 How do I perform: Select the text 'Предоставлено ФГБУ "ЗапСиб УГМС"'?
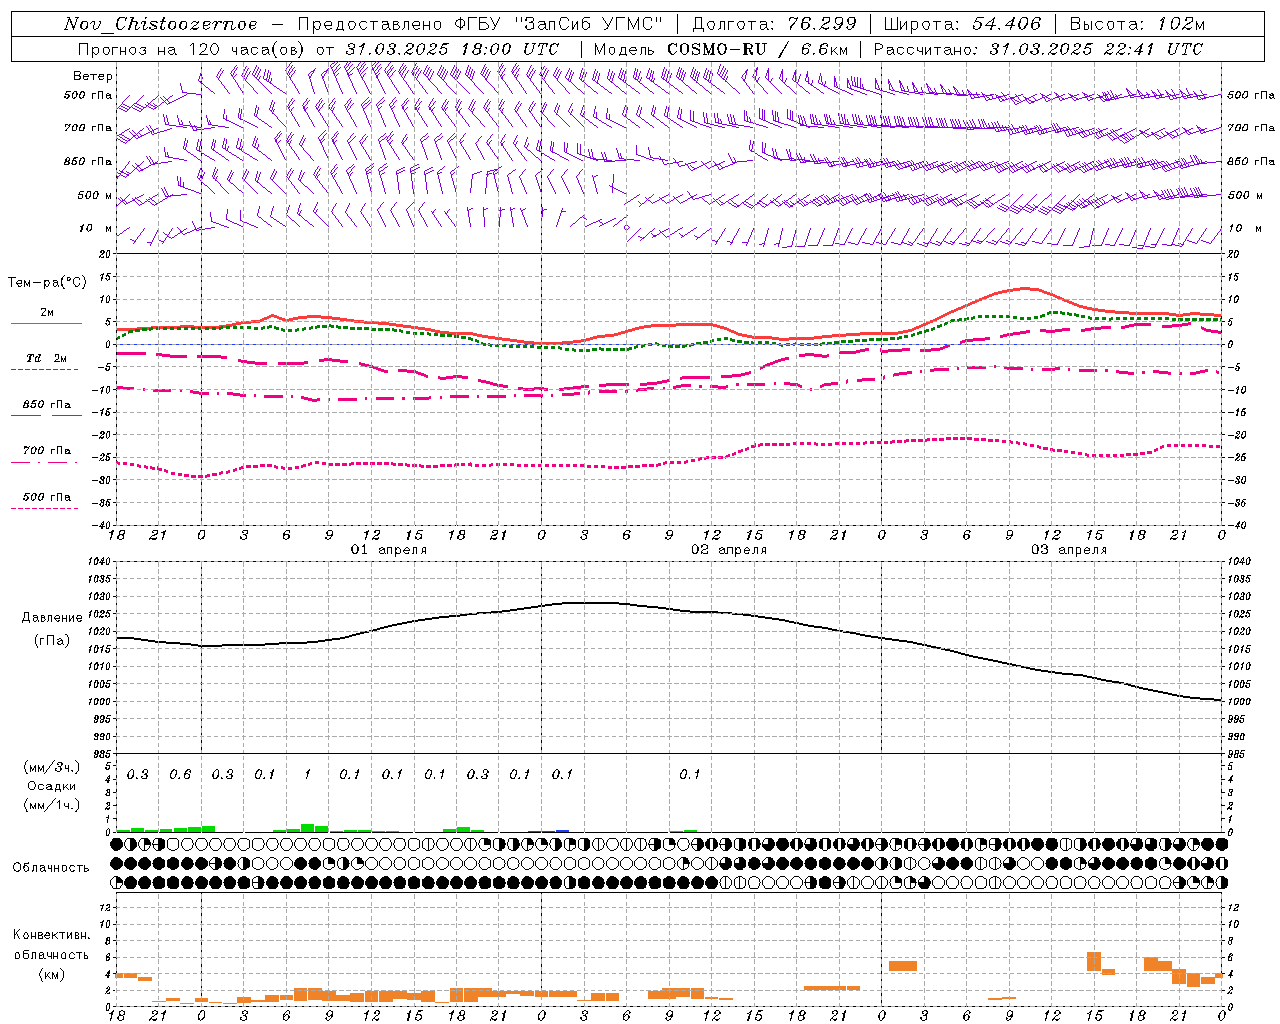tap(481, 24)
